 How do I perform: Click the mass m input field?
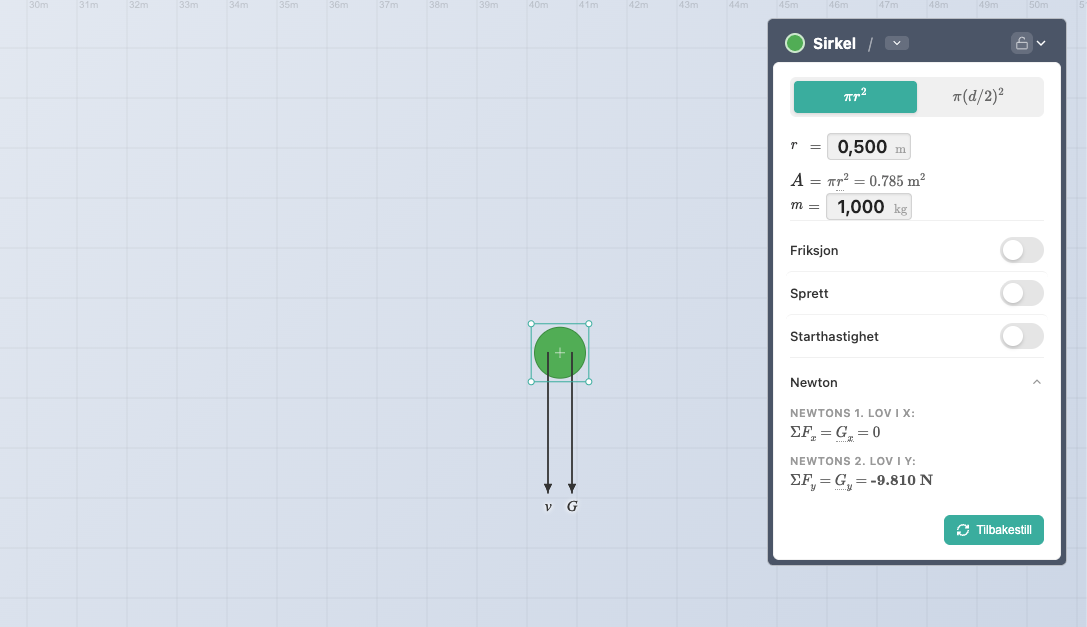point(862,207)
